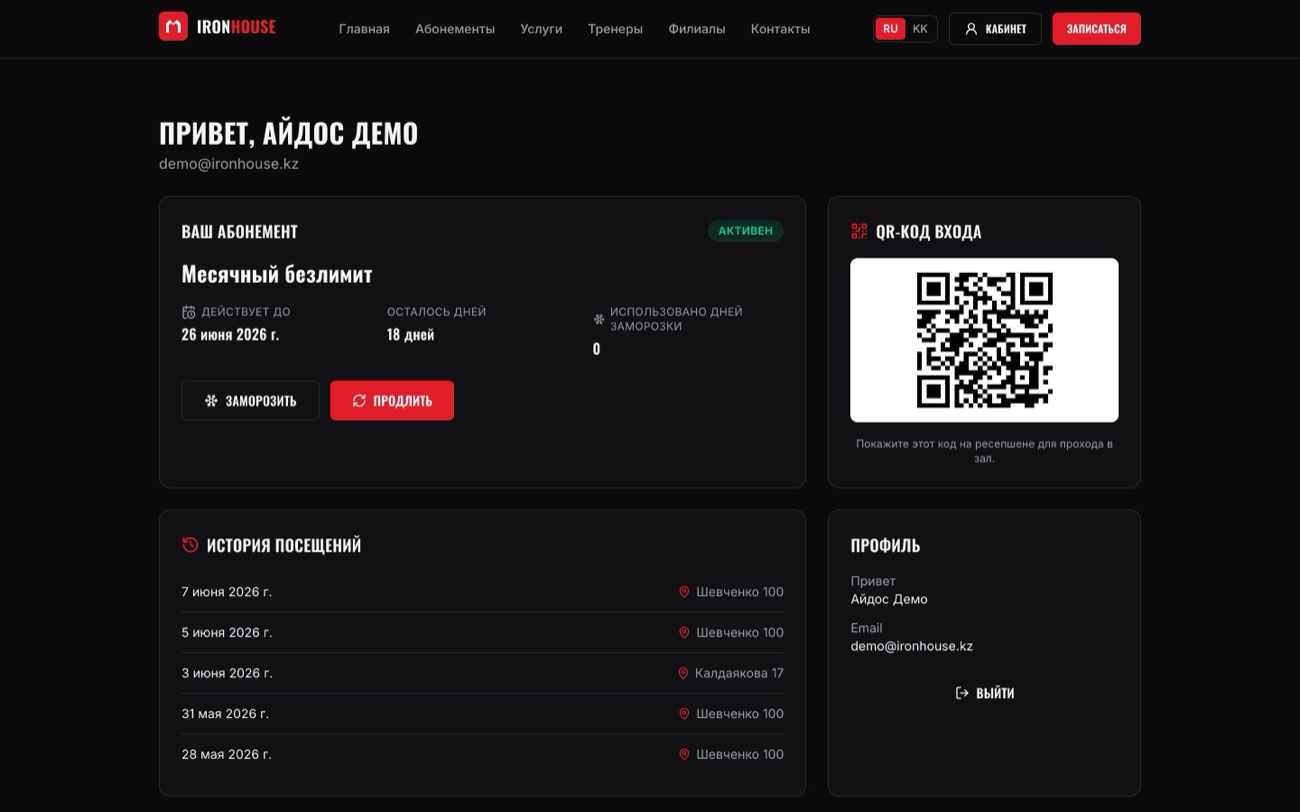Click the QR icon beside QR-код входа
1300x812 pixels.
[859, 231]
